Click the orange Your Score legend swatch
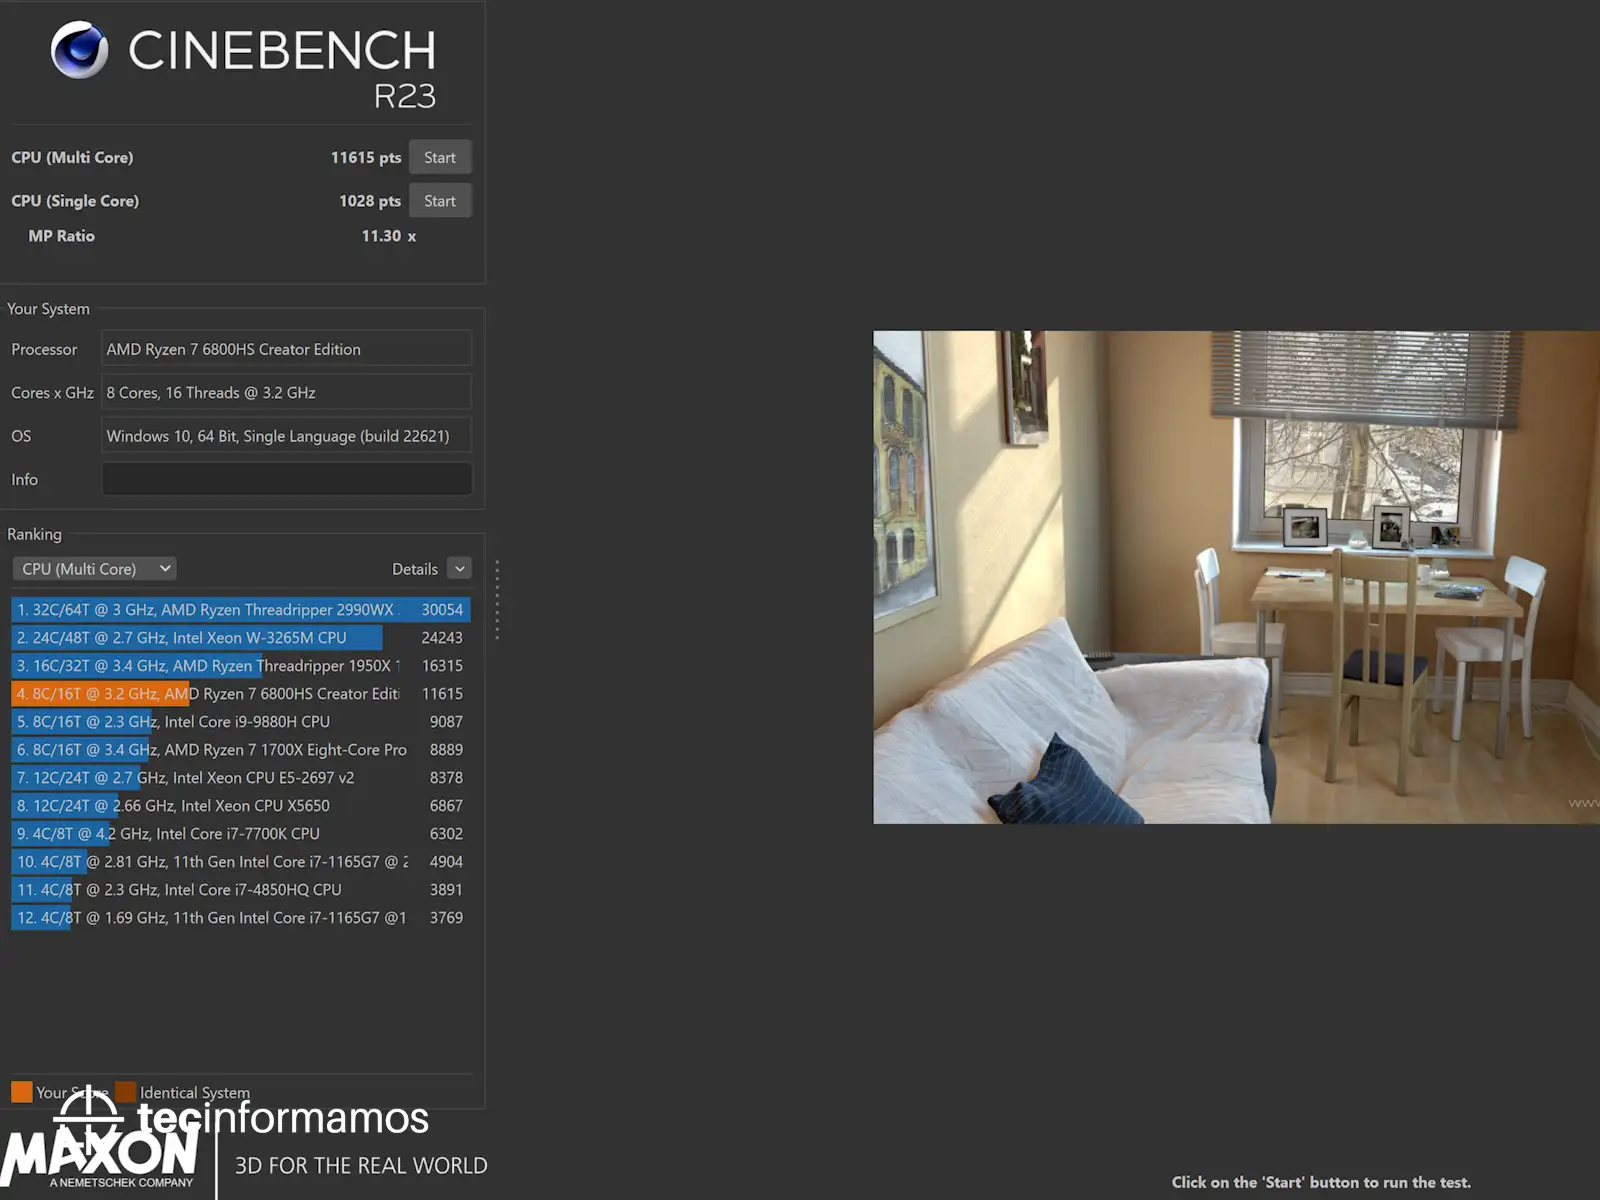 pyautogui.click(x=22, y=1091)
